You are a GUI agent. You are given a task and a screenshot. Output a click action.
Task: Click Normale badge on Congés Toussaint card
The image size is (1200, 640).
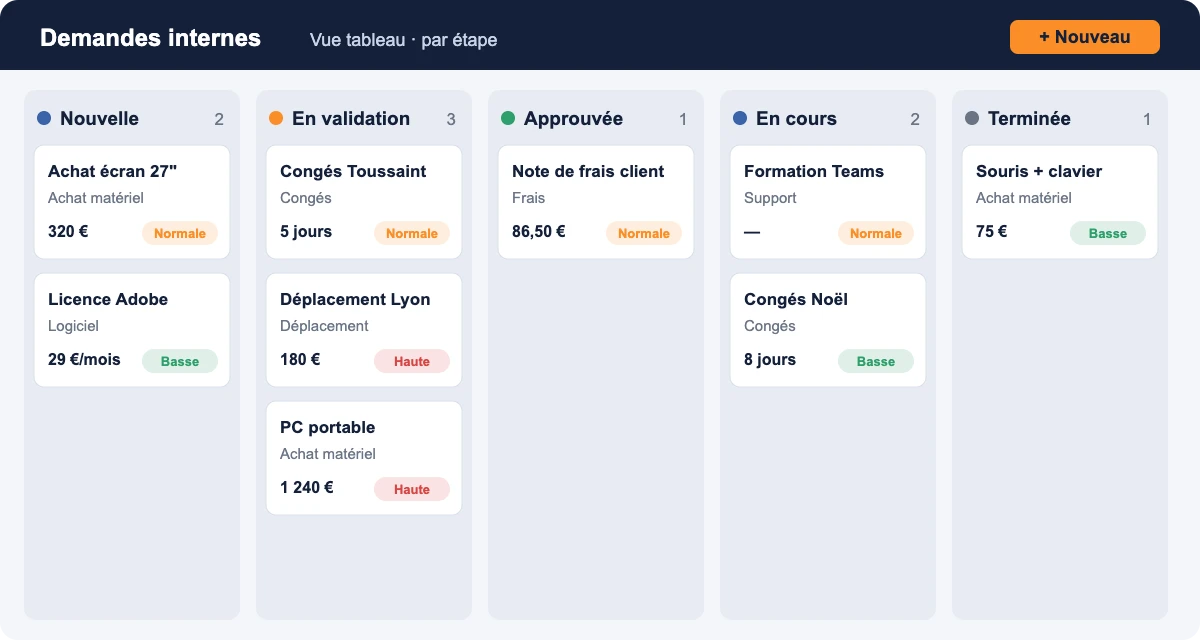(x=412, y=233)
